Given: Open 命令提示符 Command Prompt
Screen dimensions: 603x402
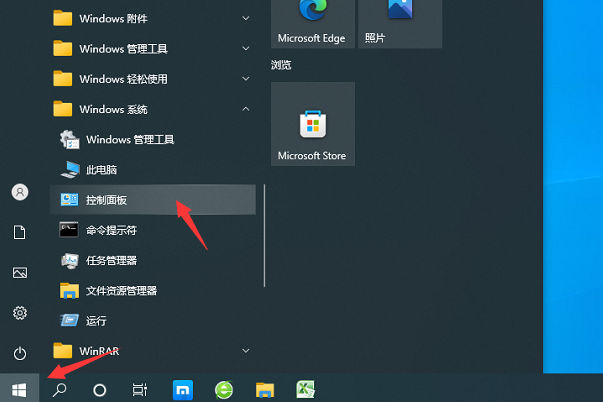Looking at the screenshot, I should click(x=153, y=230).
